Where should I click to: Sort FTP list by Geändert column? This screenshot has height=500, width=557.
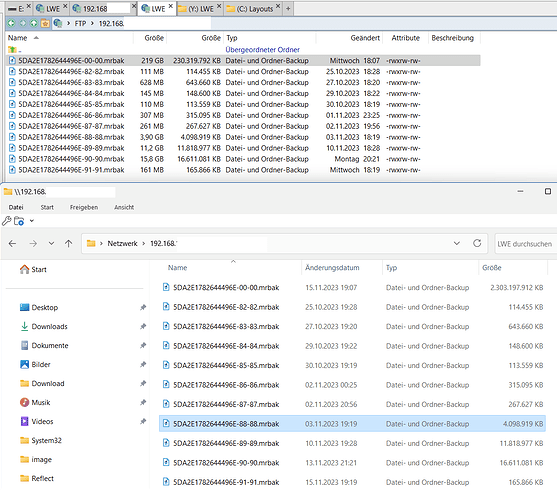click(365, 38)
